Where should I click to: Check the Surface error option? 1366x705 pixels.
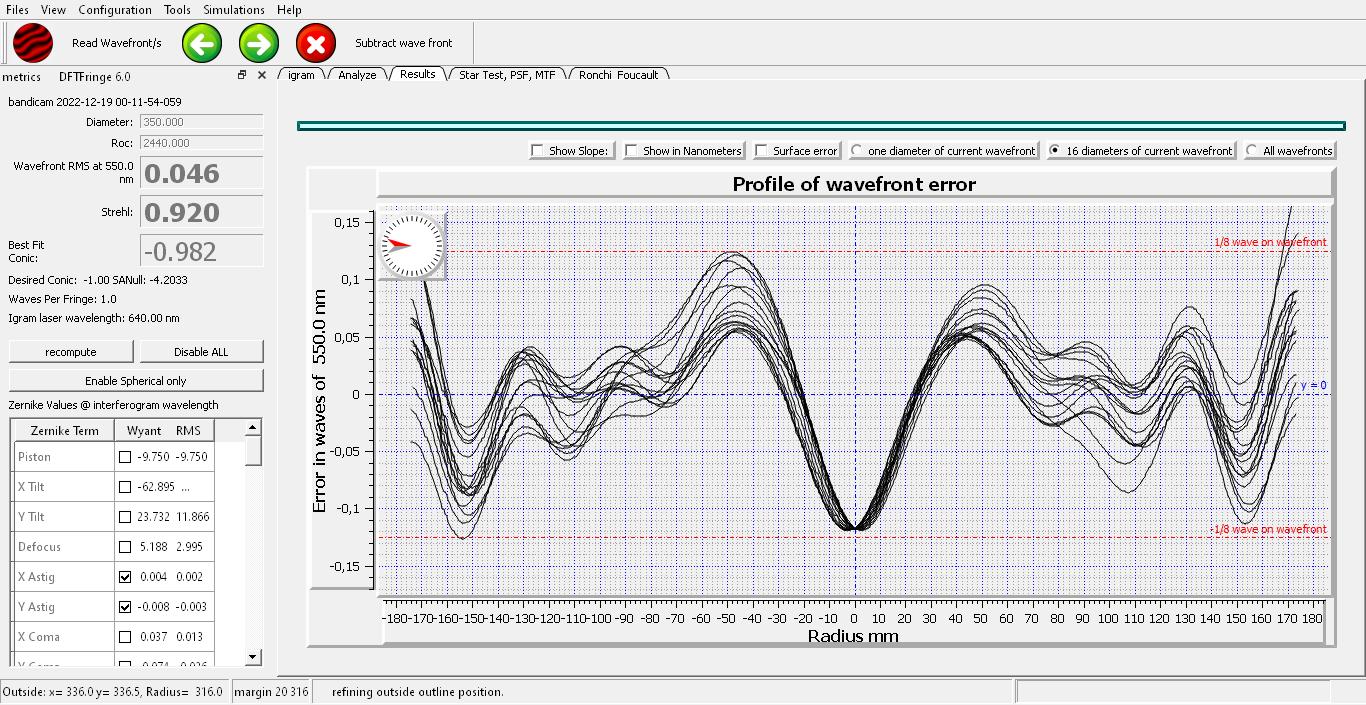tap(762, 151)
